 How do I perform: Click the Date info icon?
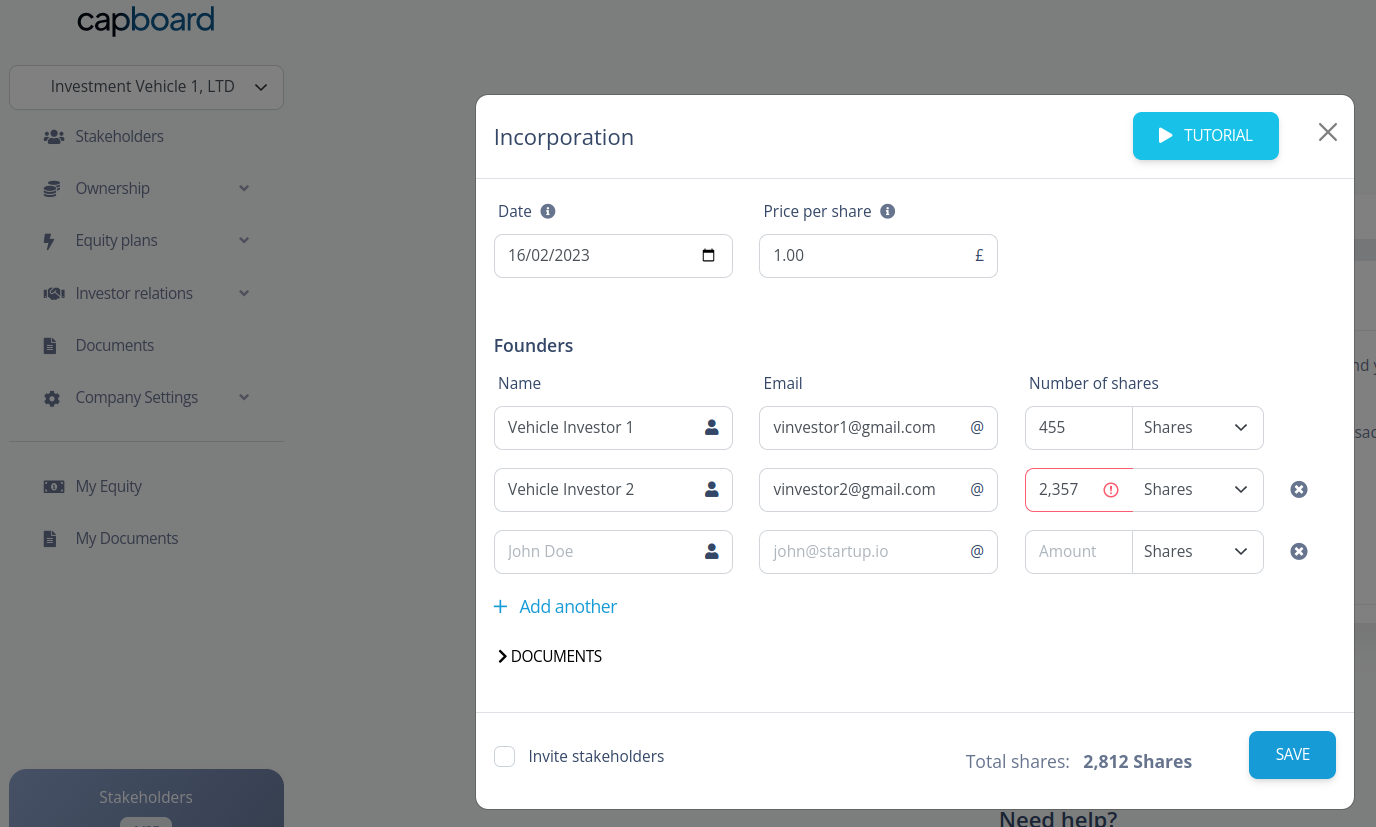click(x=548, y=211)
